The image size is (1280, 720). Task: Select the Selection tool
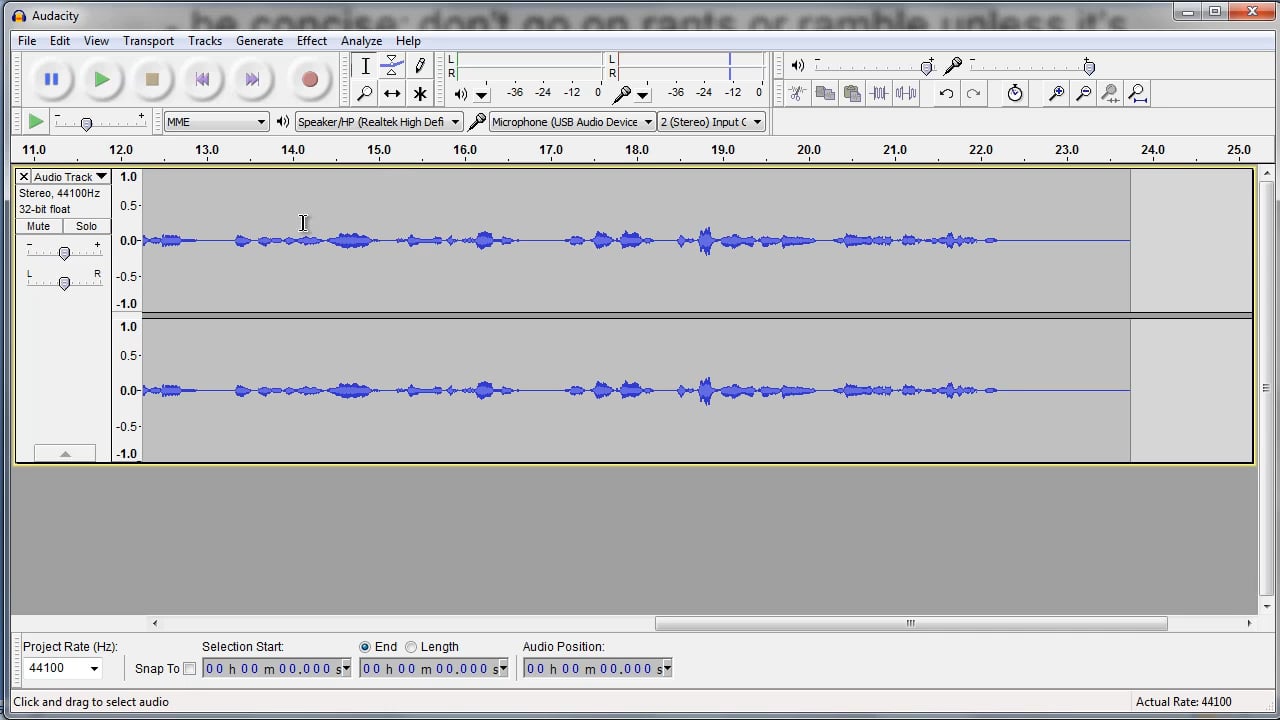(365, 65)
